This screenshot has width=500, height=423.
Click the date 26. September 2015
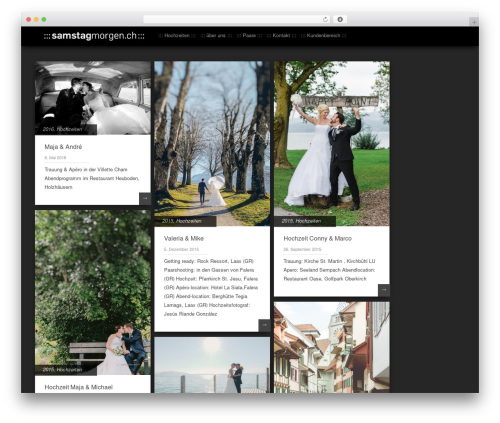(x=302, y=249)
